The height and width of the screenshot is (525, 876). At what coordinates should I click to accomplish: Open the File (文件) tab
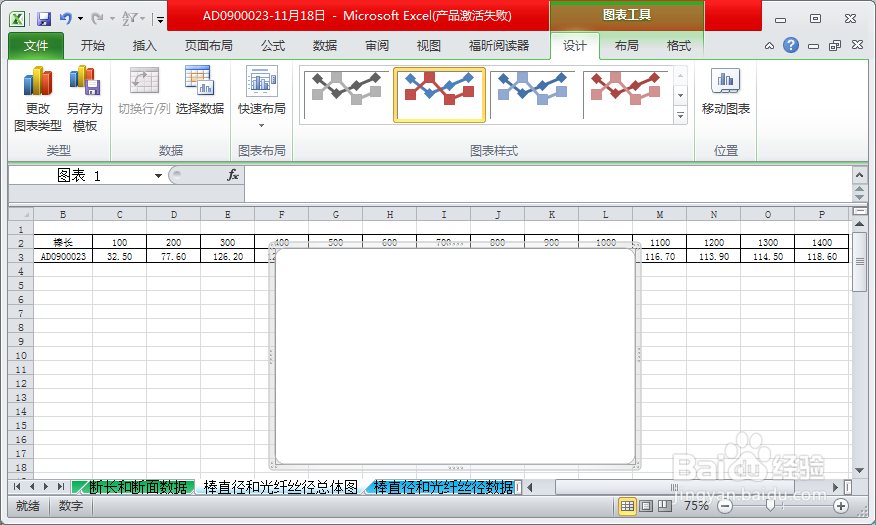pyautogui.click(x=36, y=46)
